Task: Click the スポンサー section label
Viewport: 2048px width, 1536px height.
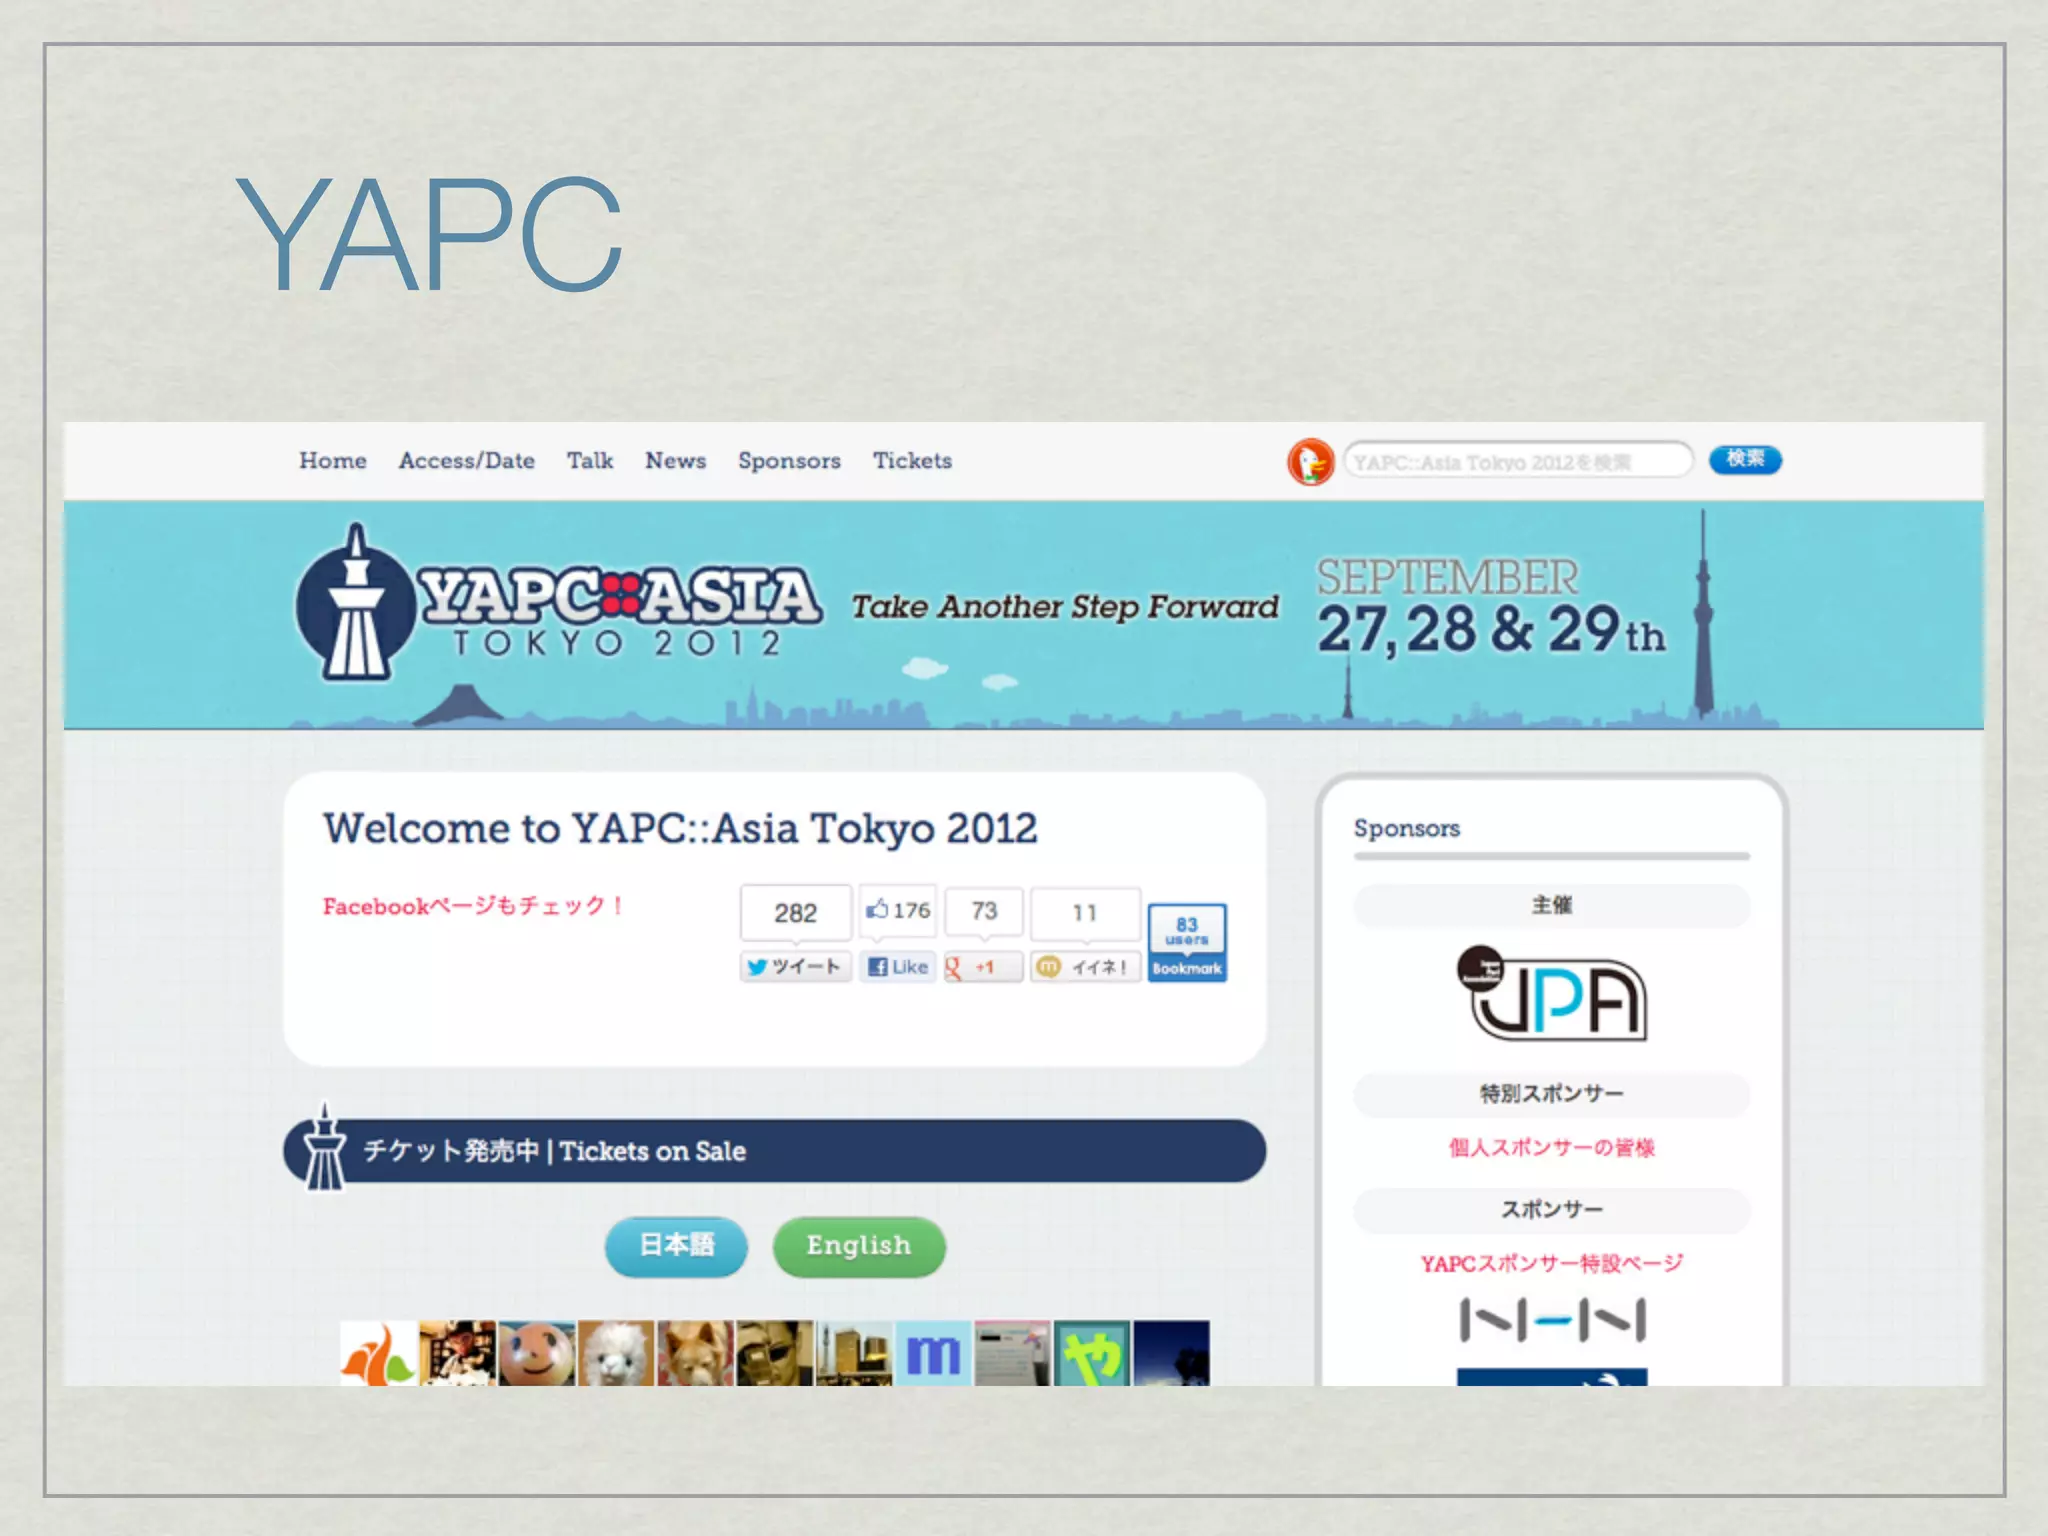Action: tap(1551, 1210)
